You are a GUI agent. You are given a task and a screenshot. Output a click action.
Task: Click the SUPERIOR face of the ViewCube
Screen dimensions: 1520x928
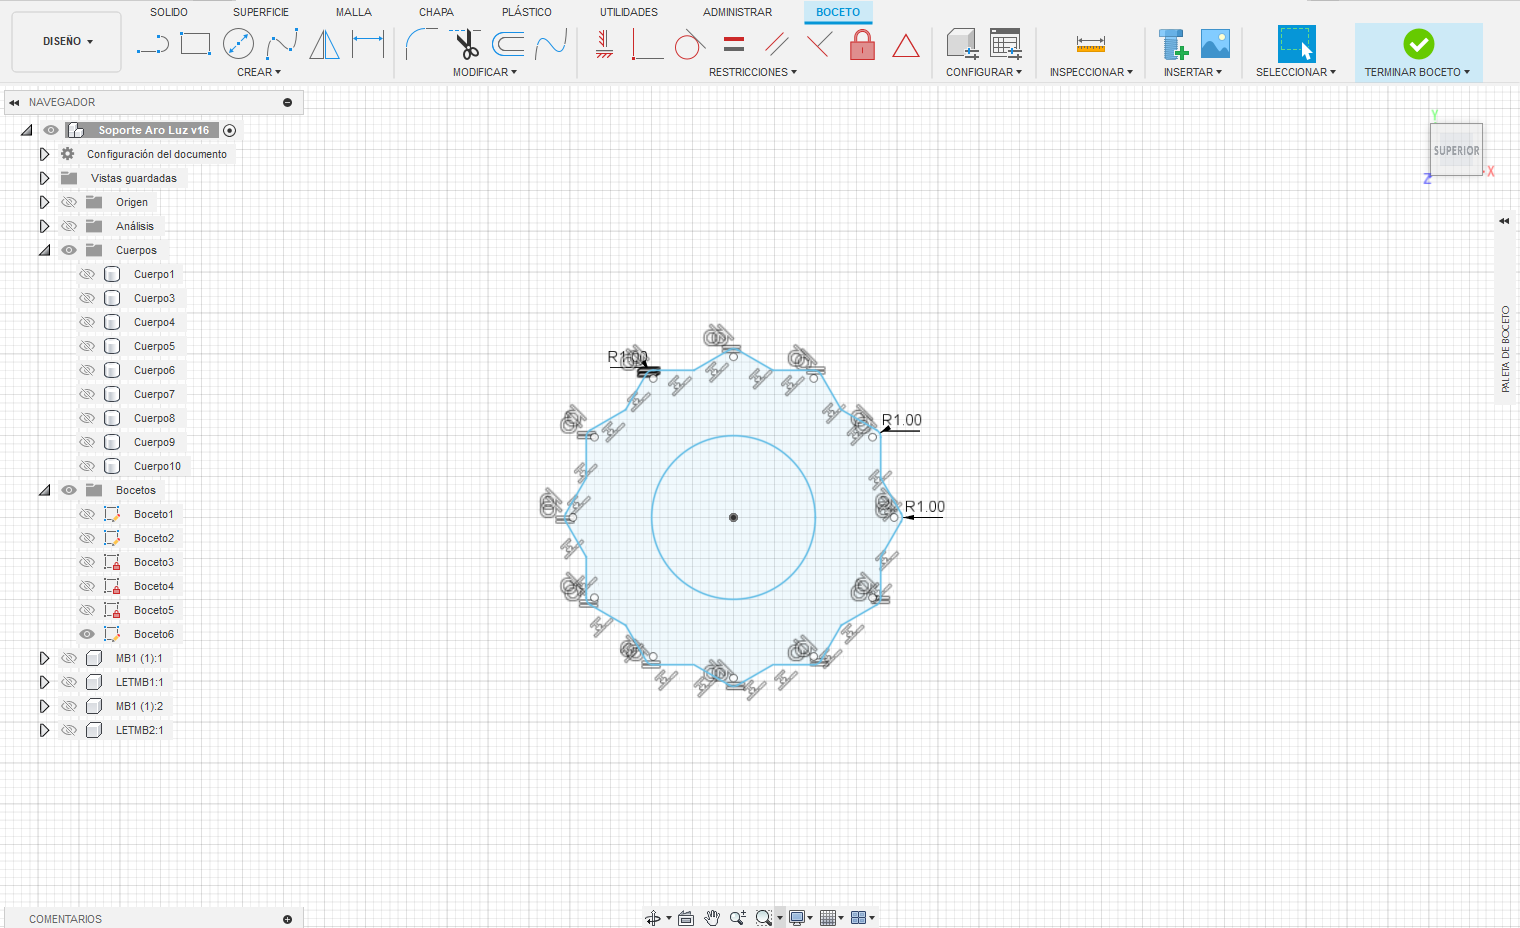1456,150
